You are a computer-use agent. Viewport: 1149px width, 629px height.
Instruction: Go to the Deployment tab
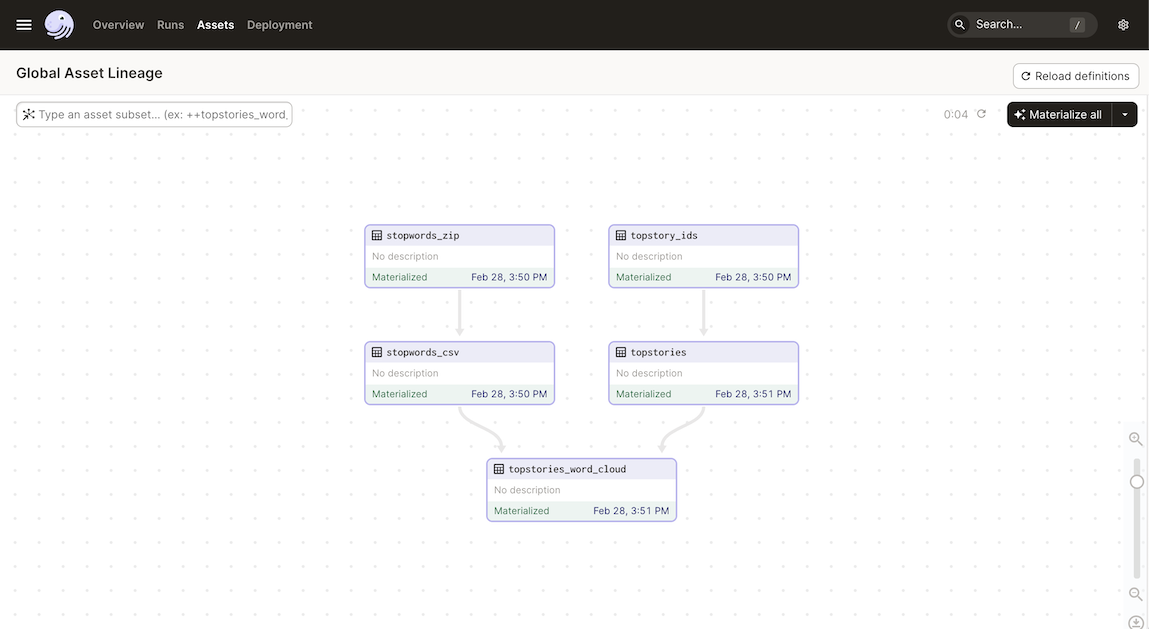(279, 25)
